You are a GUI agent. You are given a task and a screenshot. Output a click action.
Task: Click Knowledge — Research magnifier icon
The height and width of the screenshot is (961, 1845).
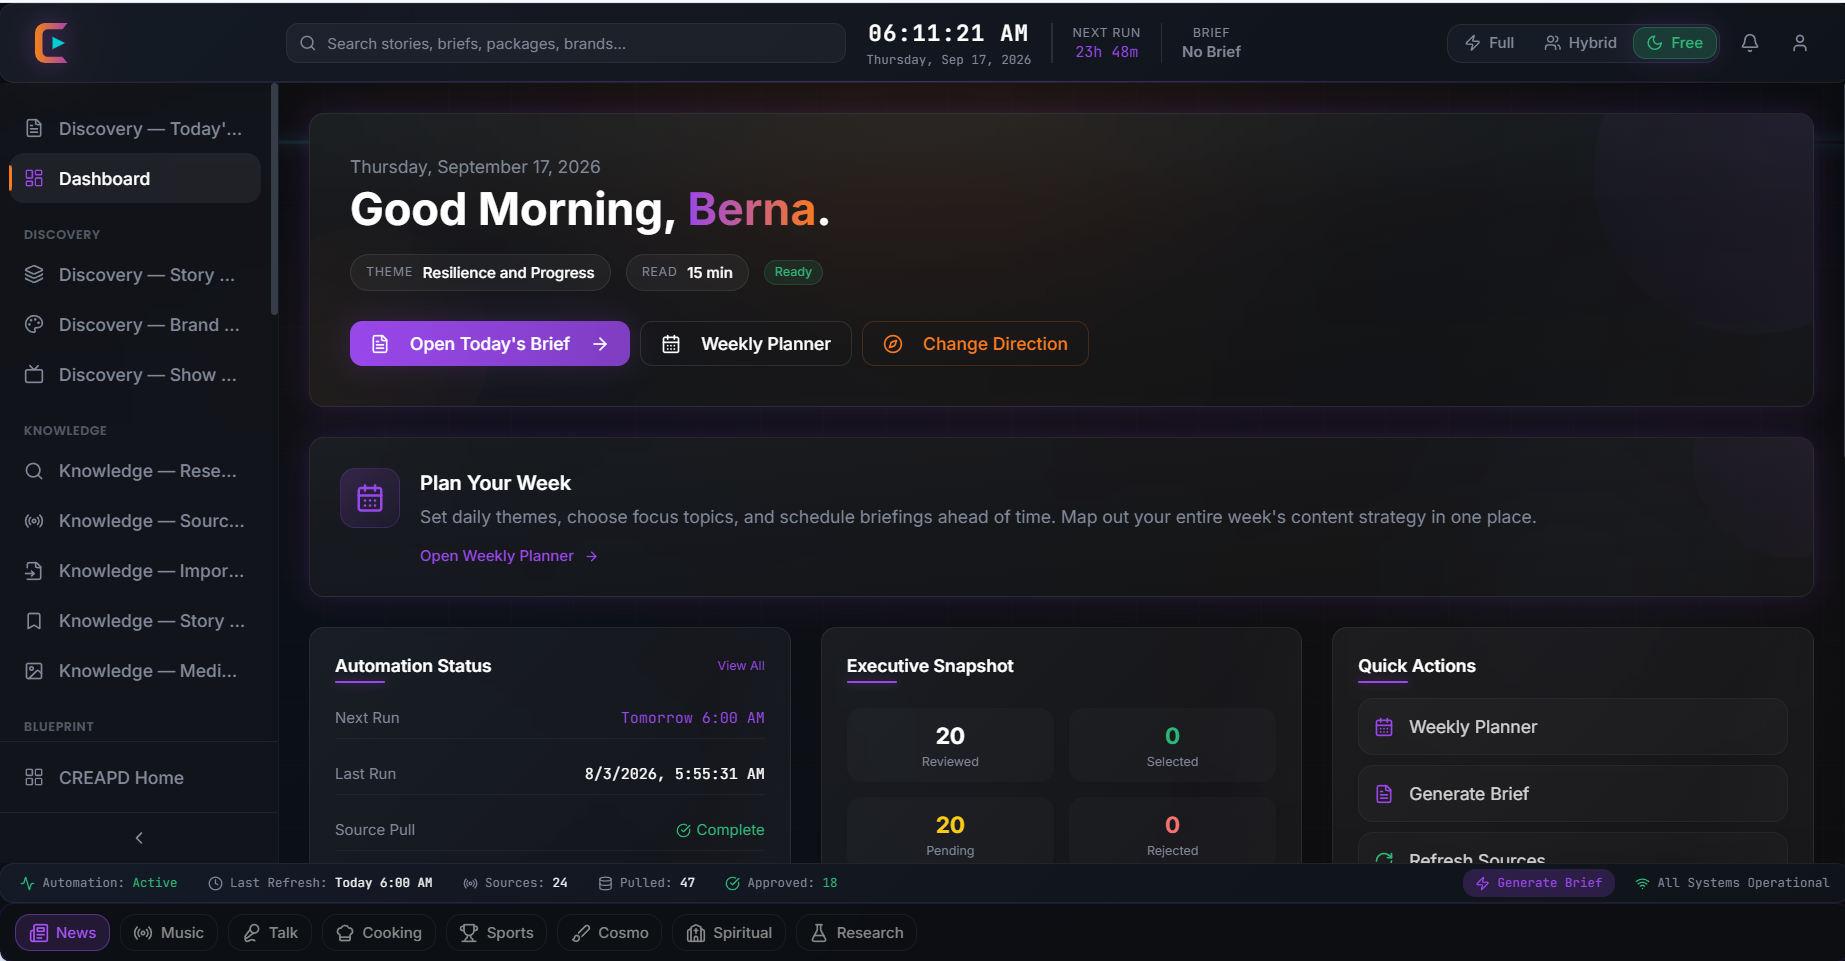pos(34,470)
